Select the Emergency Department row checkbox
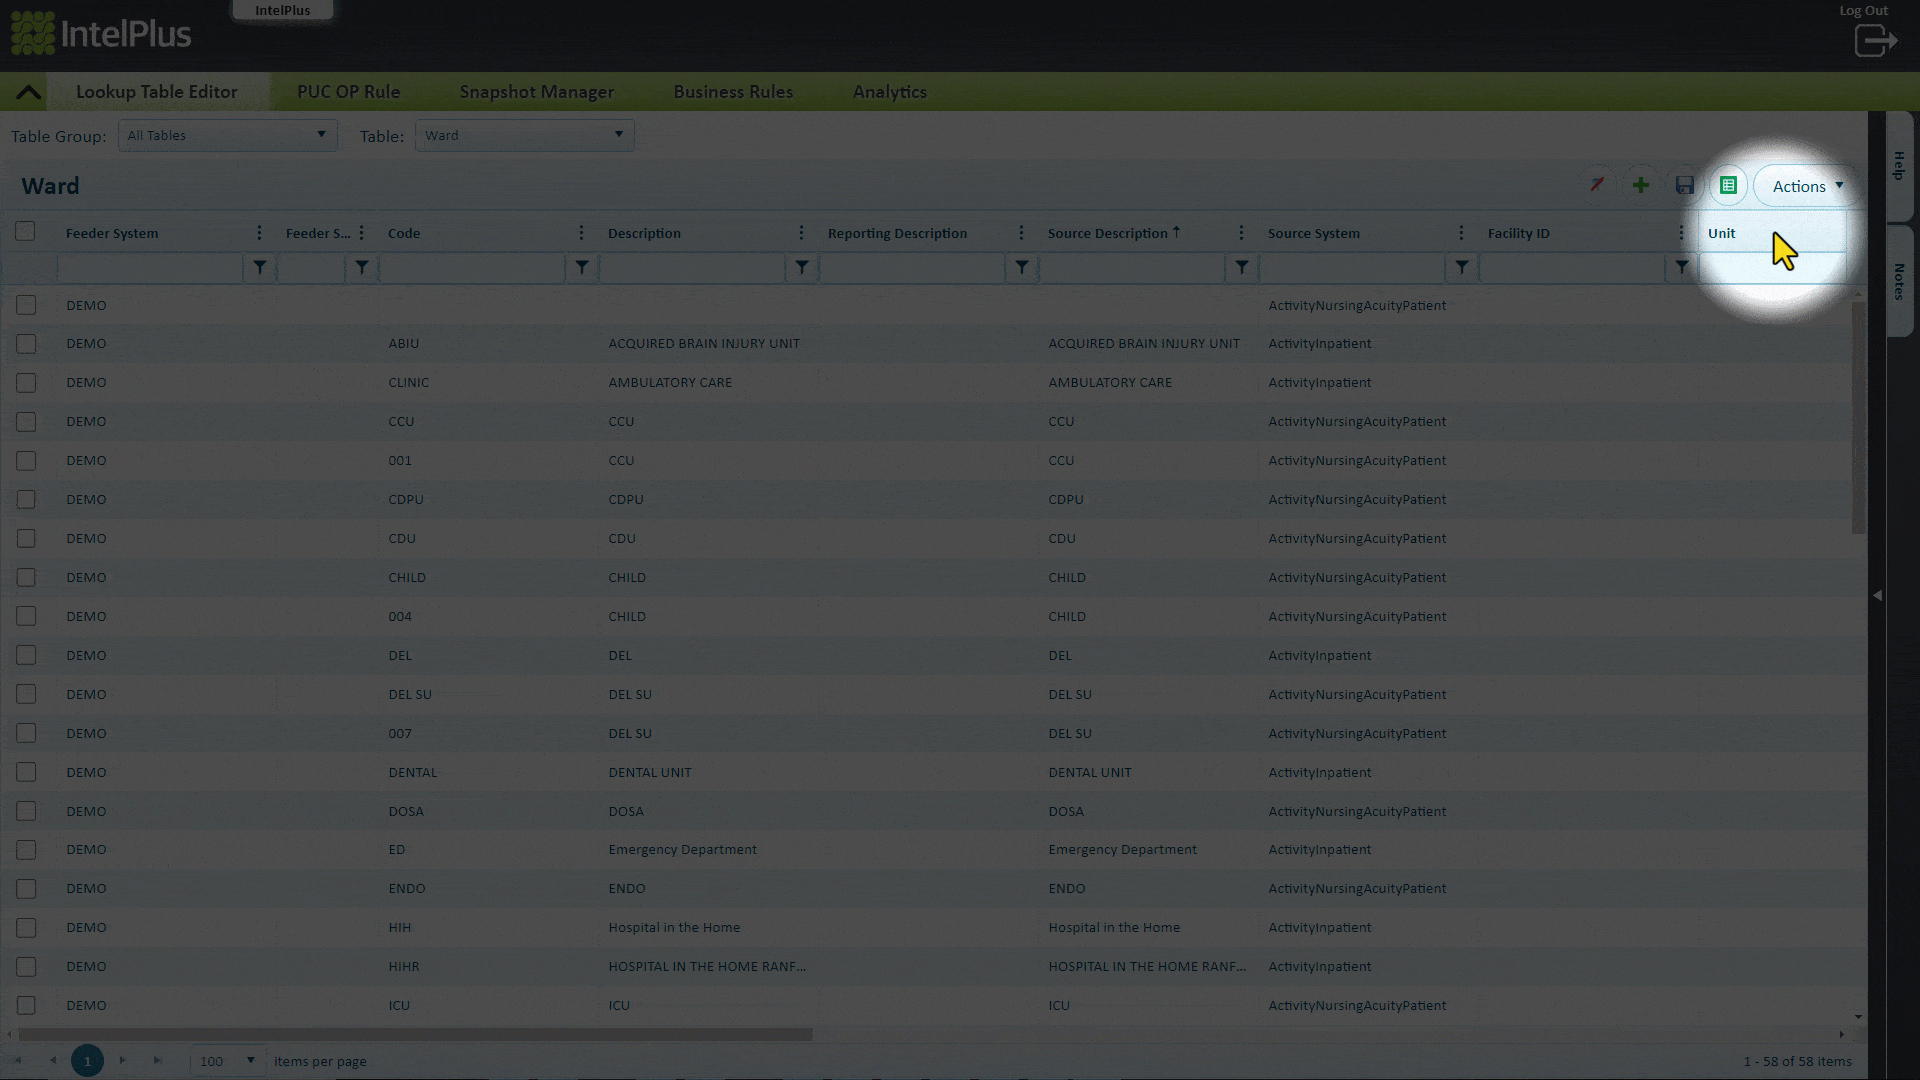Screen dimensions: 1920x1080 (x=26, y=850)
